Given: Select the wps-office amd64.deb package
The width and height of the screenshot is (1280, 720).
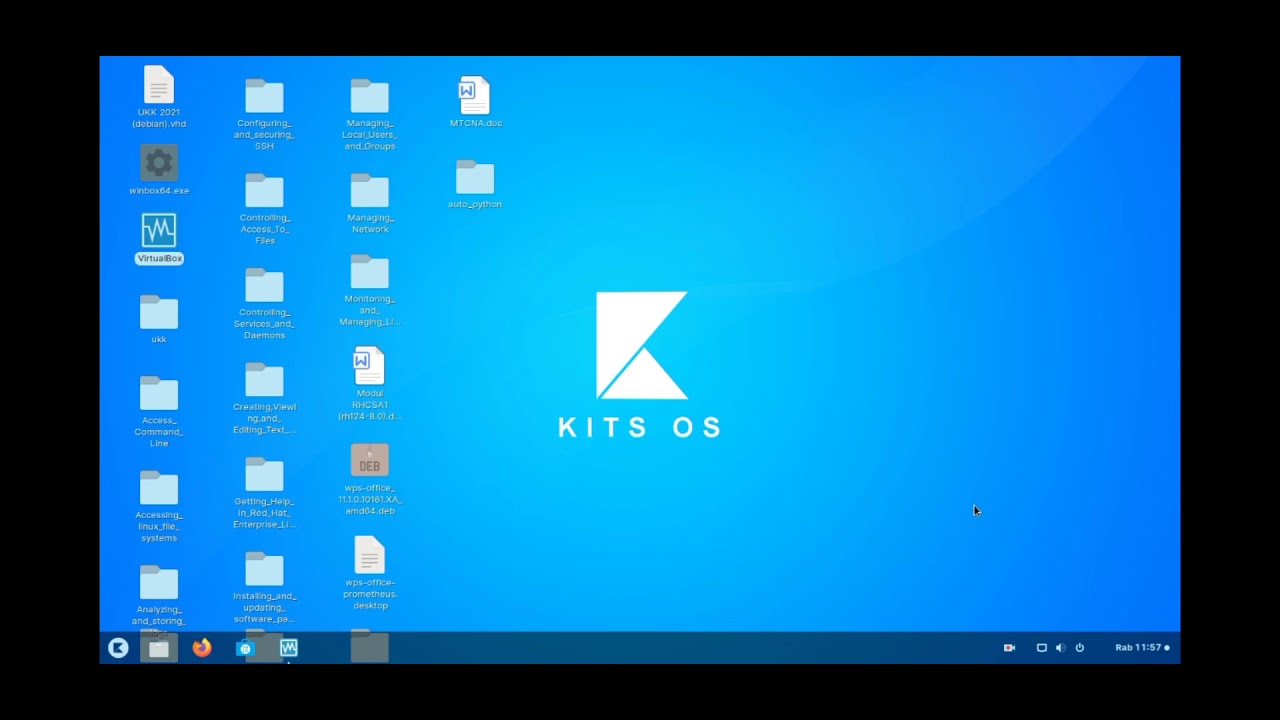Looking at the screenshot, I should 370,479.
